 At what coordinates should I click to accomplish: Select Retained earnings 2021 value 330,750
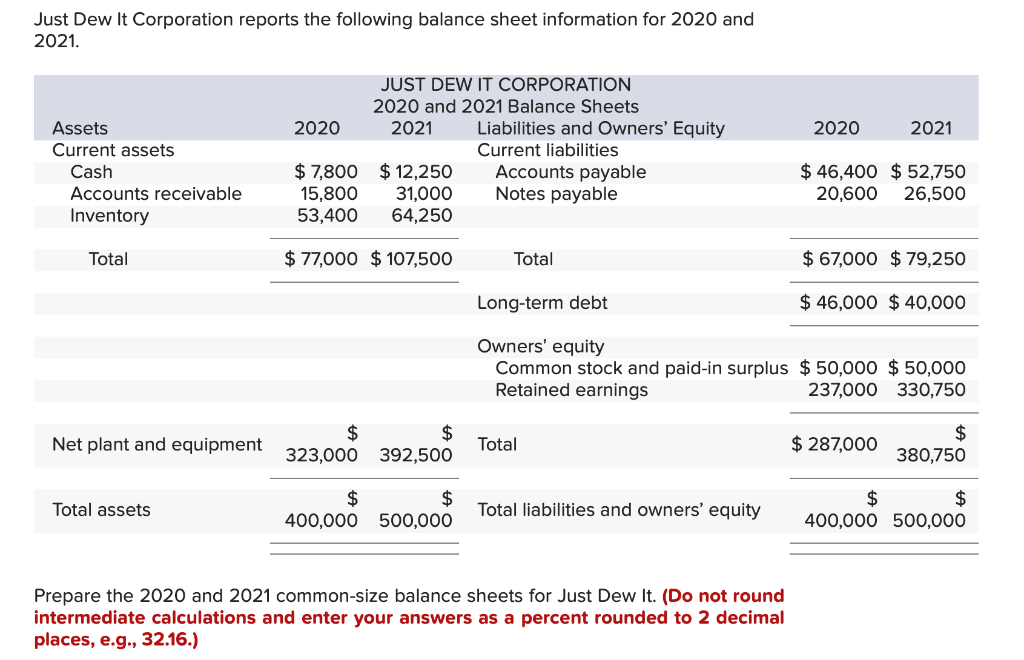click(931, 390)
